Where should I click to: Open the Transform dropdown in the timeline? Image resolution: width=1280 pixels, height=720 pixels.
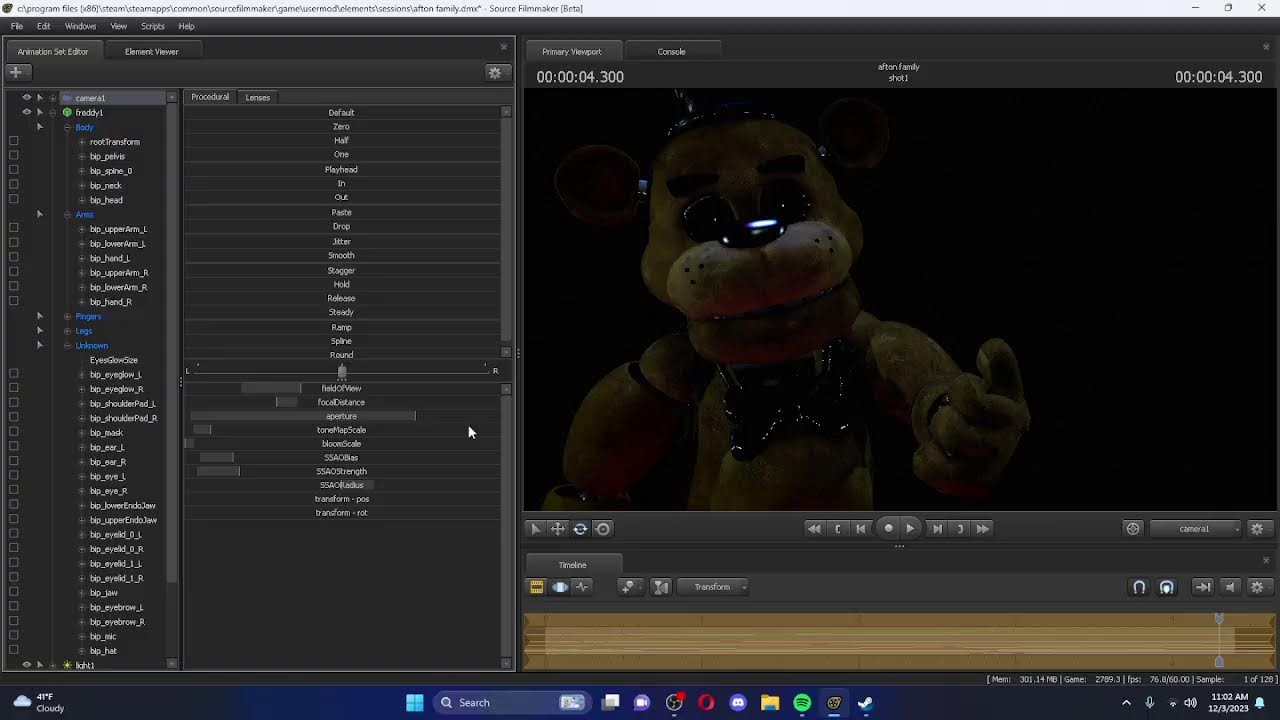[714, 587]
